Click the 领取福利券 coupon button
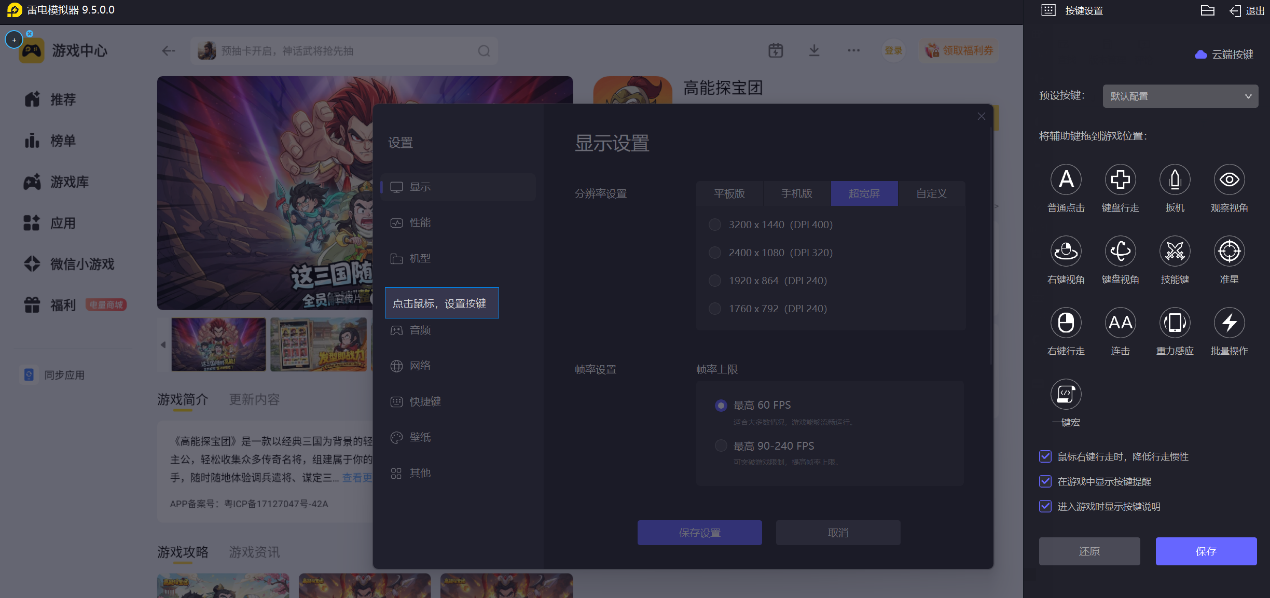The height and width of the screenshot is (598, 1270). (x=958, y=50)
